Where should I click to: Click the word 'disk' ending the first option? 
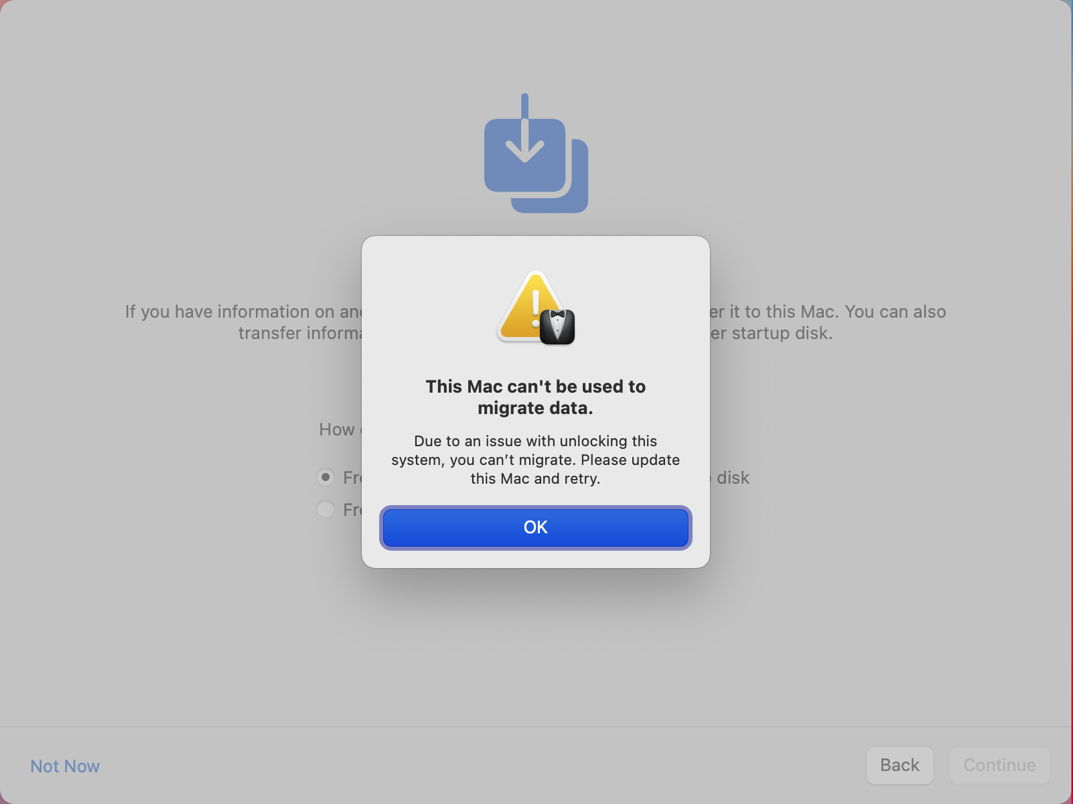click(x=733, y=478)
